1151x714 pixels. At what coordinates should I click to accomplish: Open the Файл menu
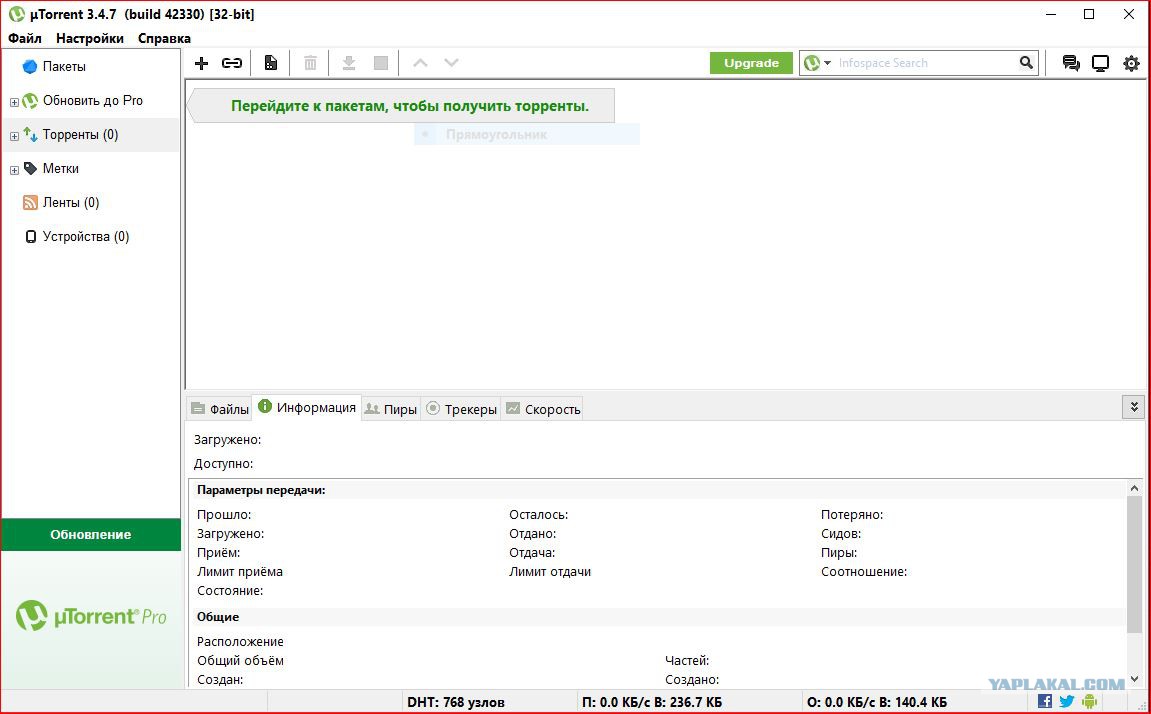[x=25, y=38]
